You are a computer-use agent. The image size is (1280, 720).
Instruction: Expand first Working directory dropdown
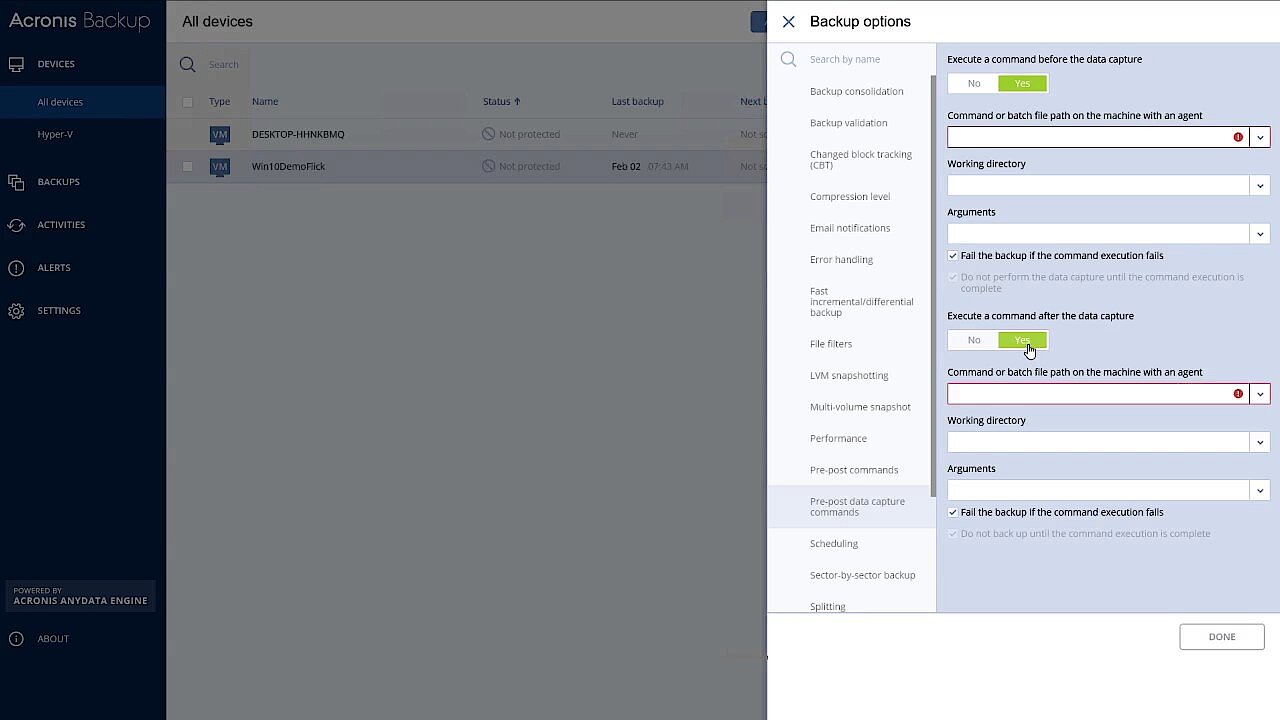[x=1260, y=186]
